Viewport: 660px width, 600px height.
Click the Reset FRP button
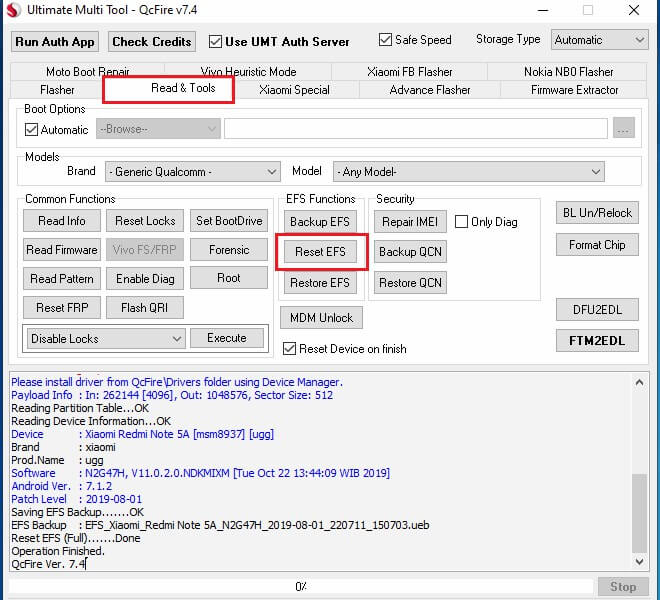[x=62, y=308]
